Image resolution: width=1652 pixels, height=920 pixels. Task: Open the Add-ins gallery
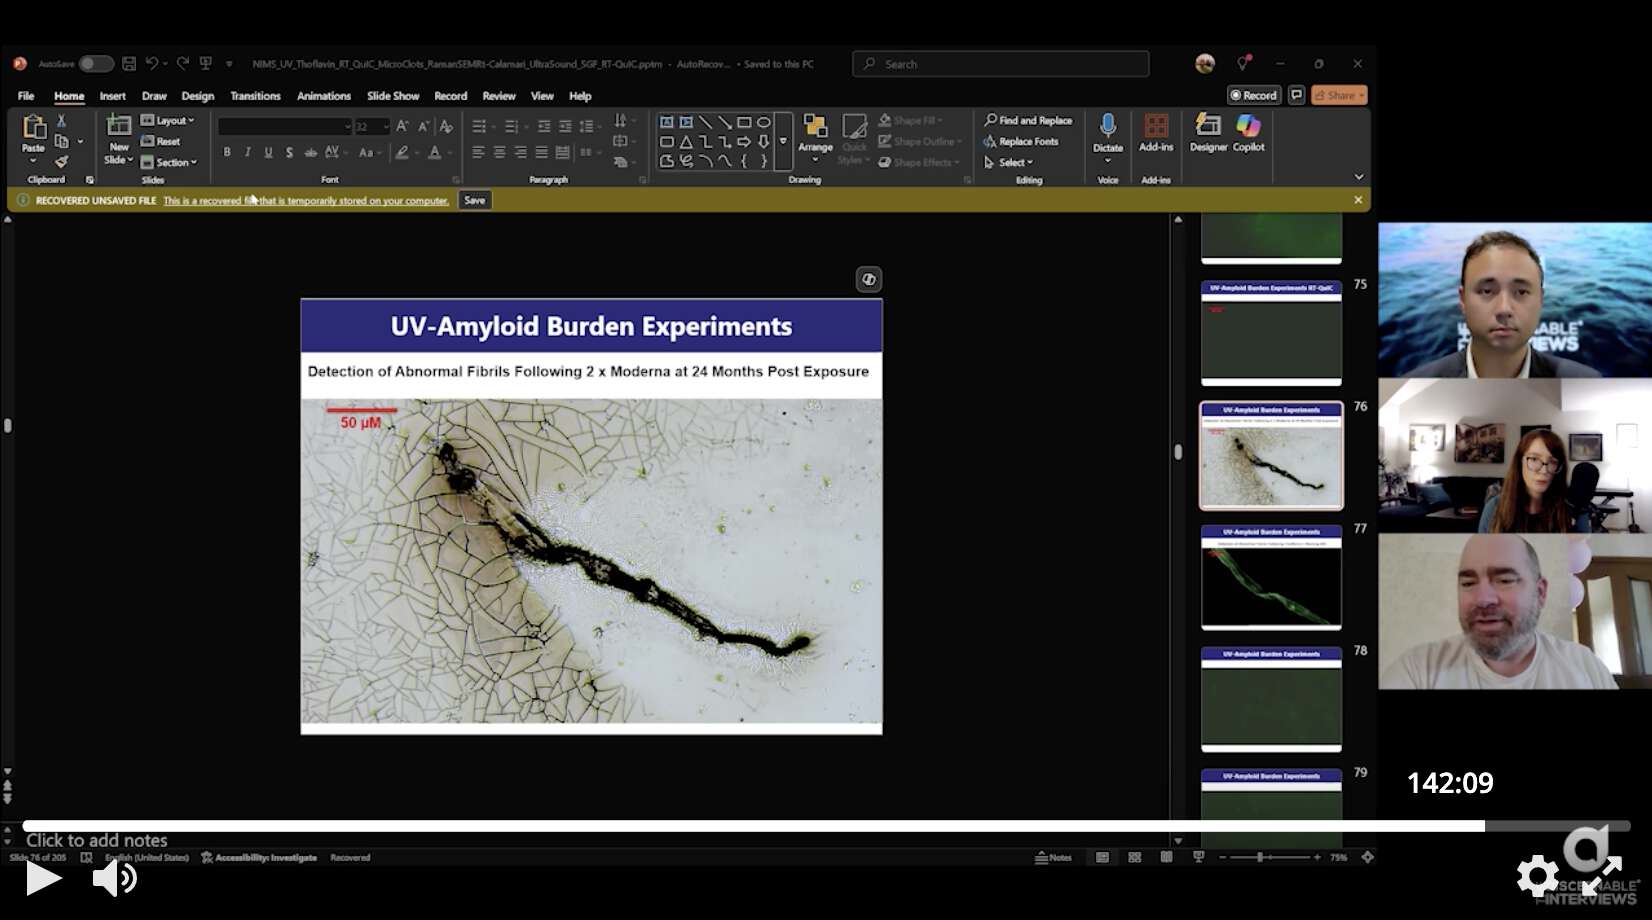[1156, 133]
